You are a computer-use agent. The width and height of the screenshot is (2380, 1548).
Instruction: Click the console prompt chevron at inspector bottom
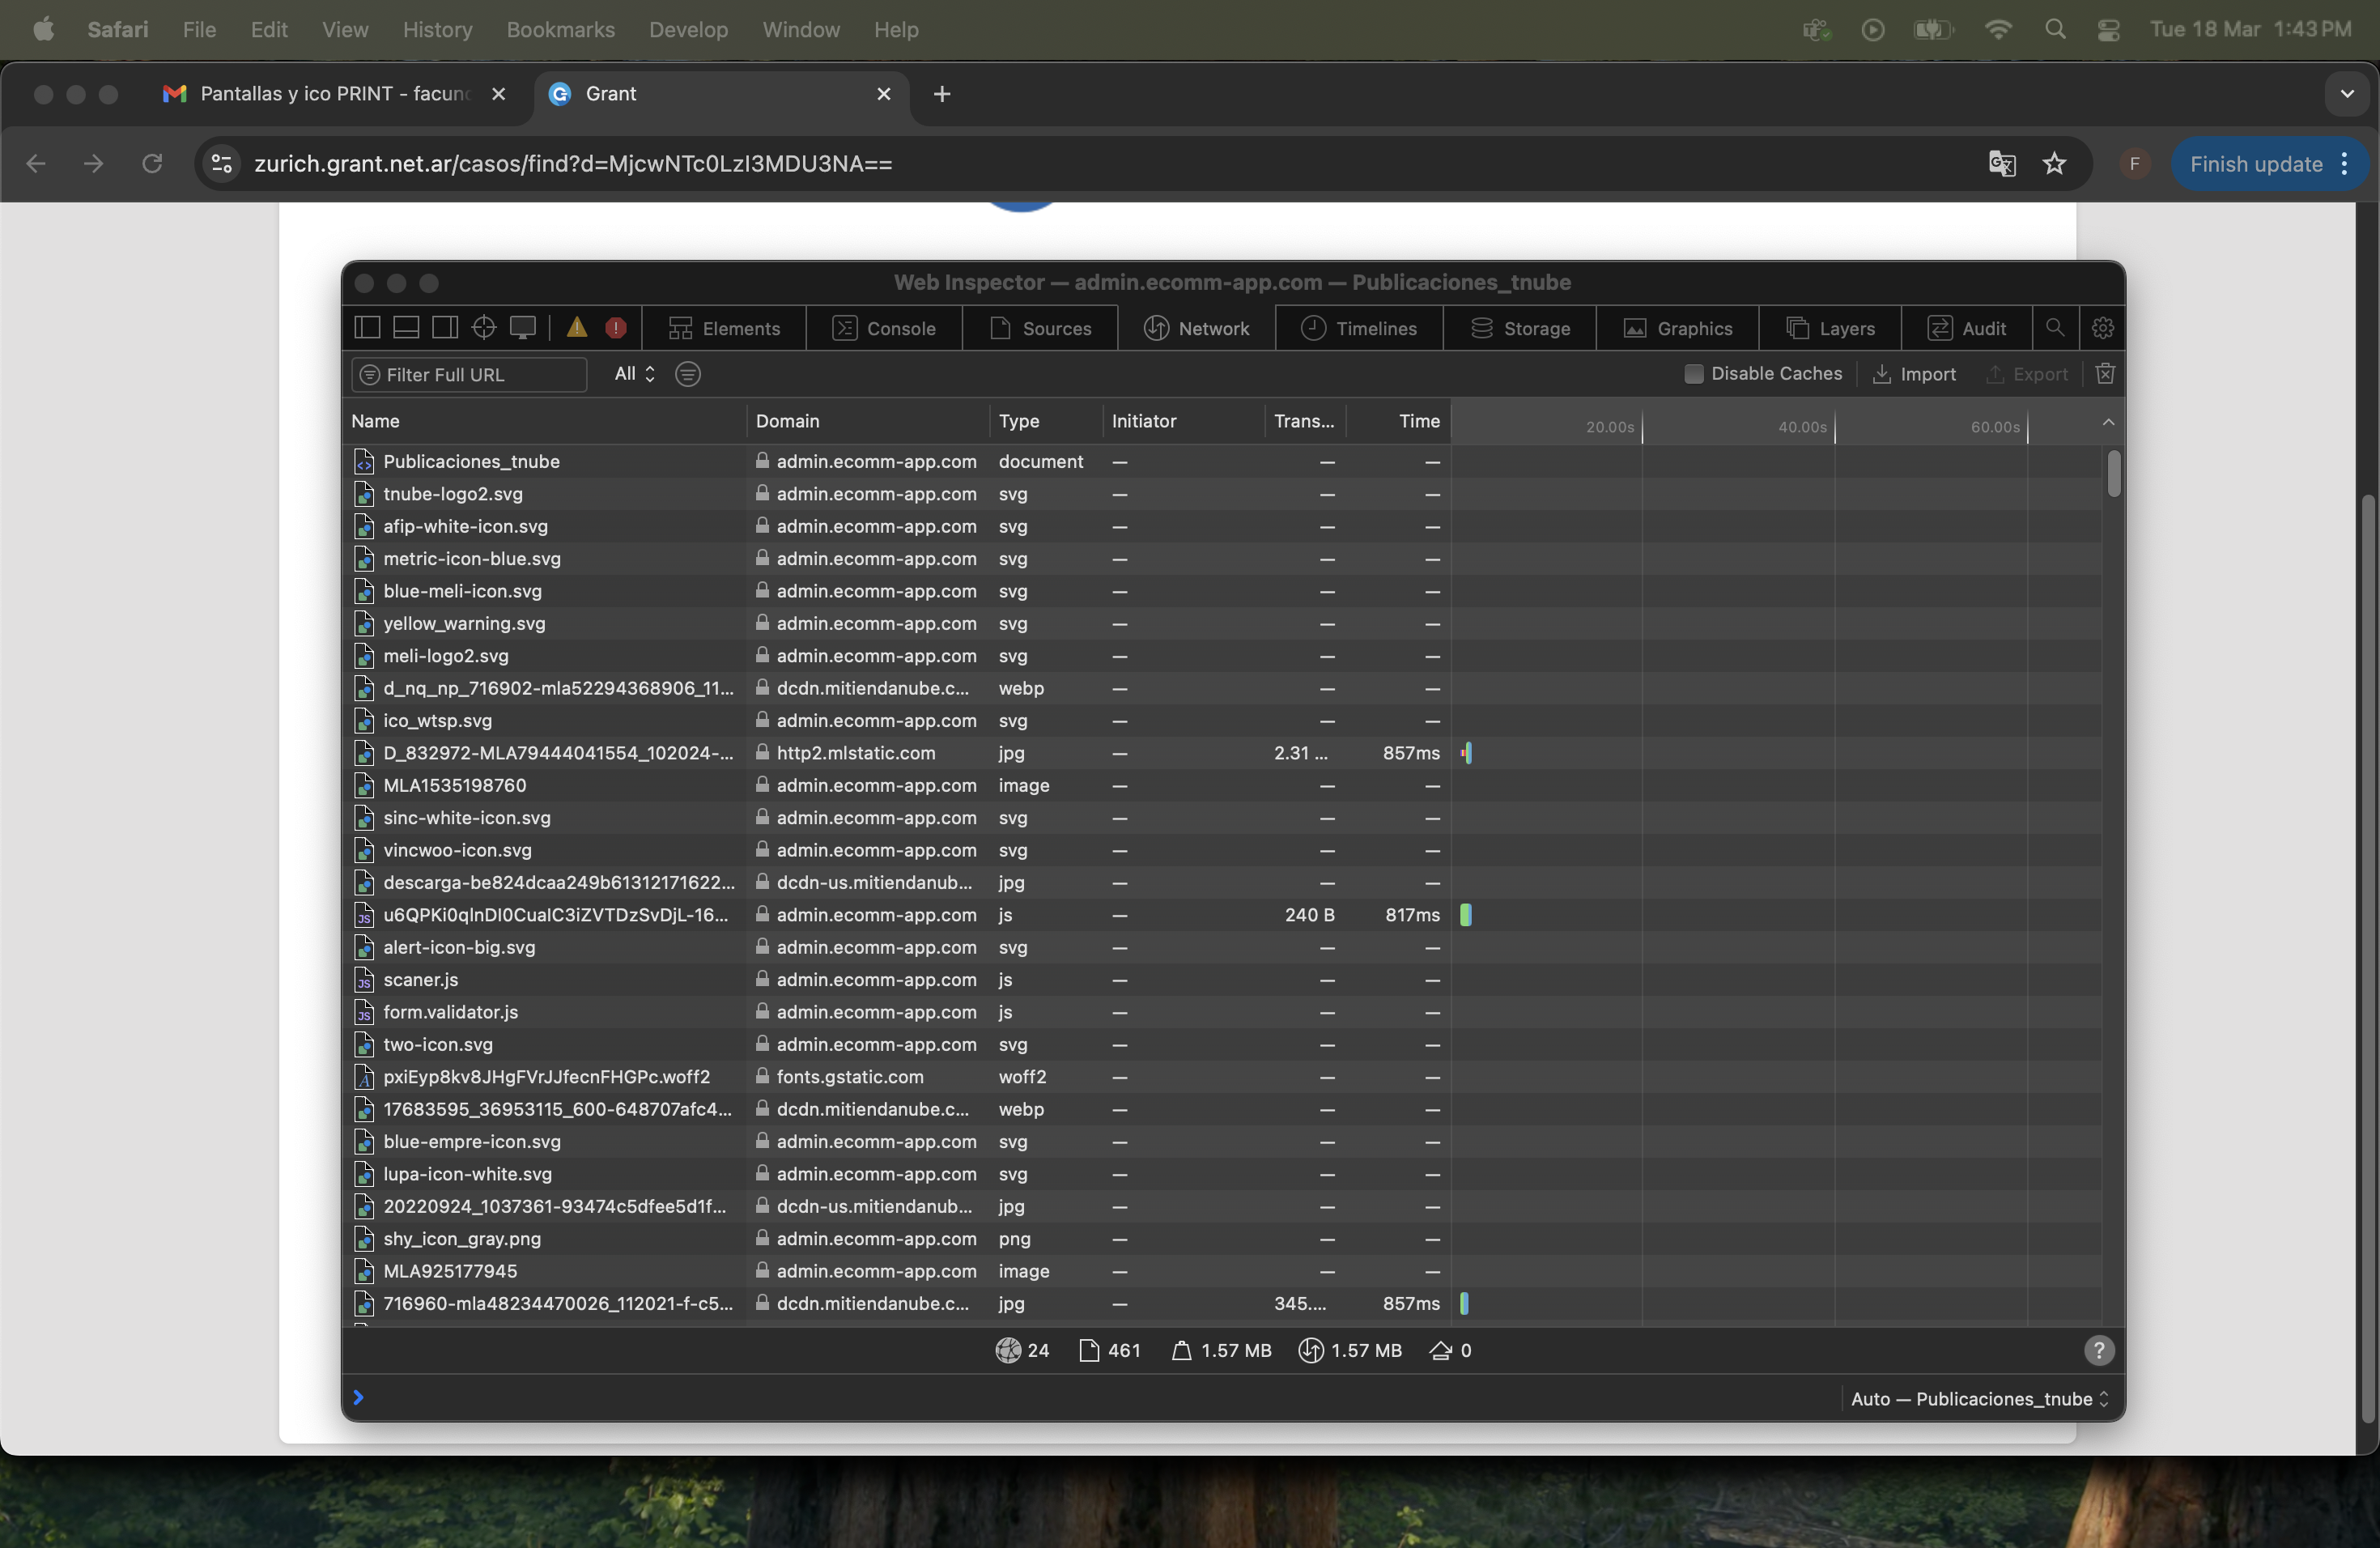(x=358, y=1397)
